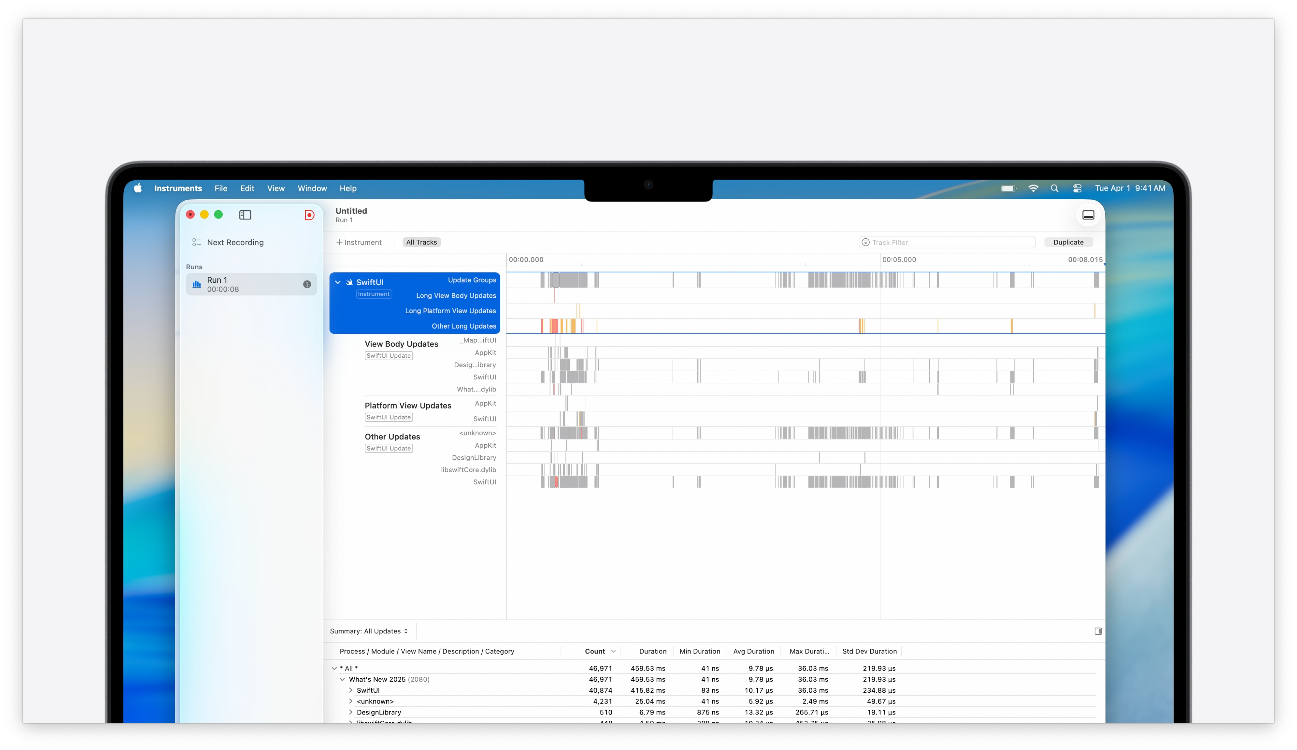Click the Track Filter search field
1297x750 pixels.
[950, 243]
